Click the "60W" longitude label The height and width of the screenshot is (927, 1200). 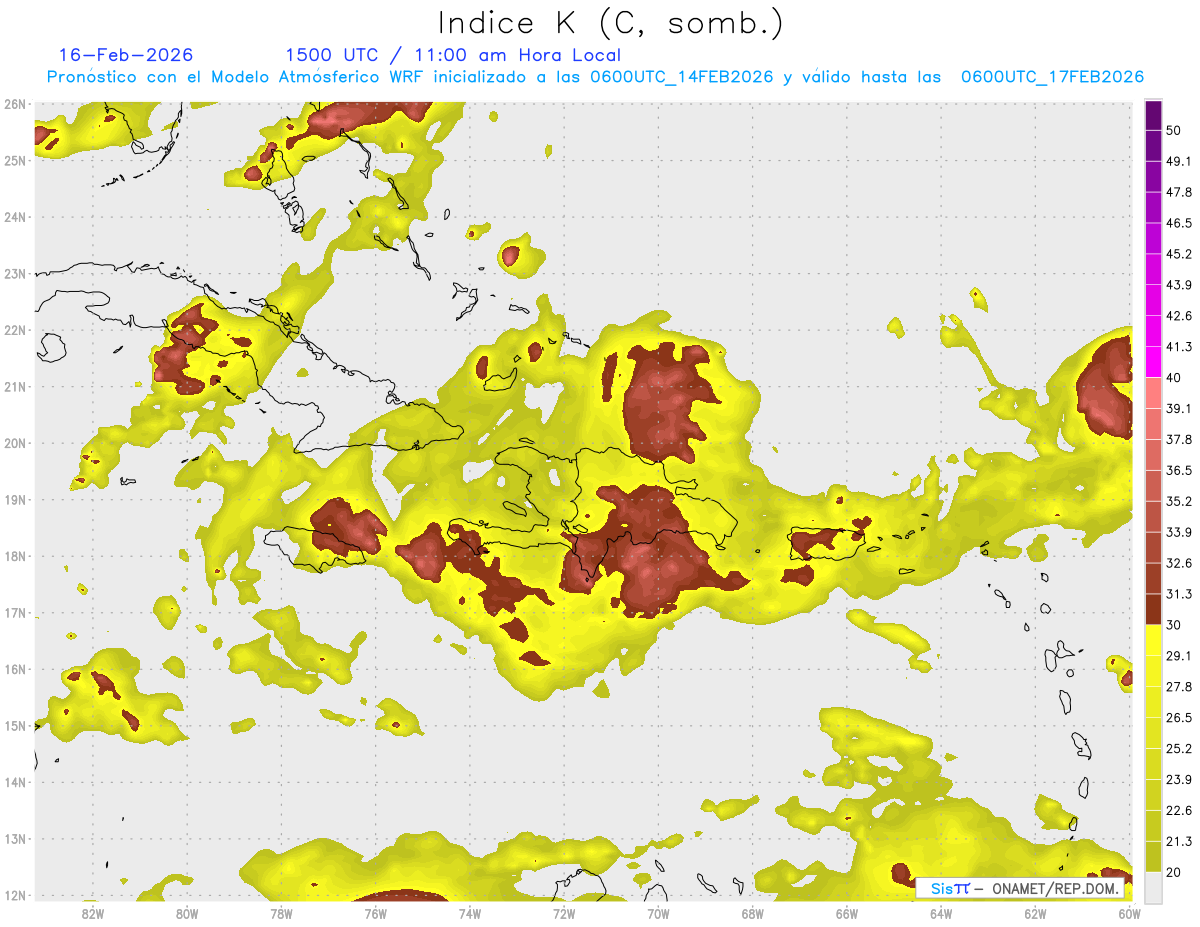(1130, 913)
